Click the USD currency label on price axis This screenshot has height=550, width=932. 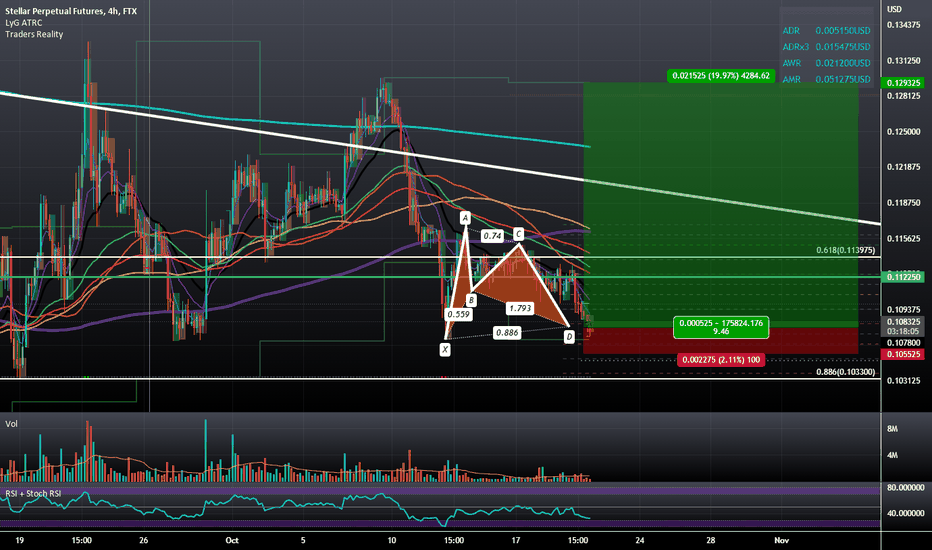894,9
